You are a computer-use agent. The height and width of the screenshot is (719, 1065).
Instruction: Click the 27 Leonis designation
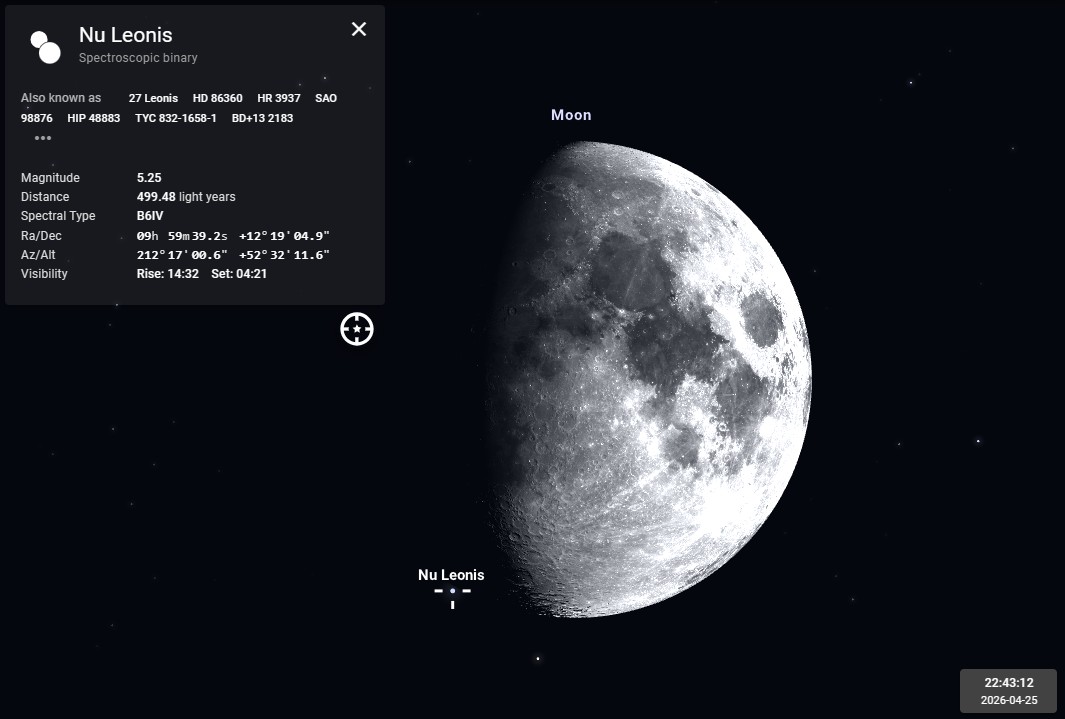pyautogui.click(x=153, y=98)
